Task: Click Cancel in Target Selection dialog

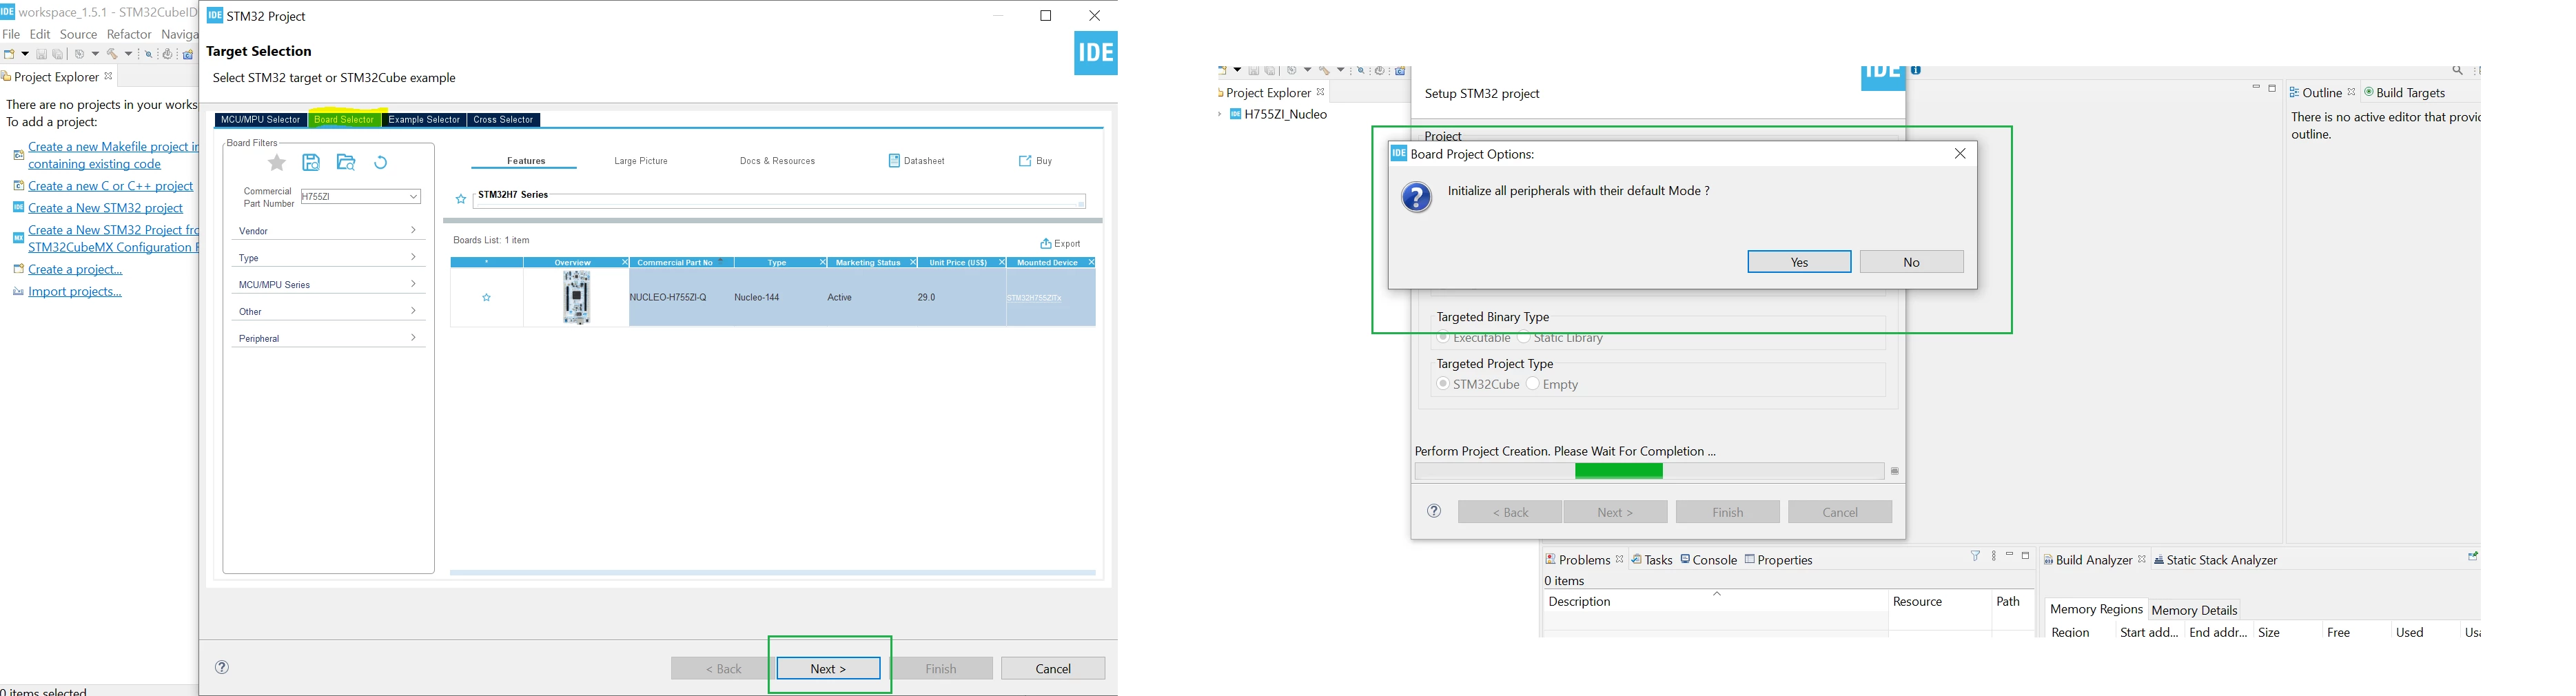Action: (x=1053, y=668)
